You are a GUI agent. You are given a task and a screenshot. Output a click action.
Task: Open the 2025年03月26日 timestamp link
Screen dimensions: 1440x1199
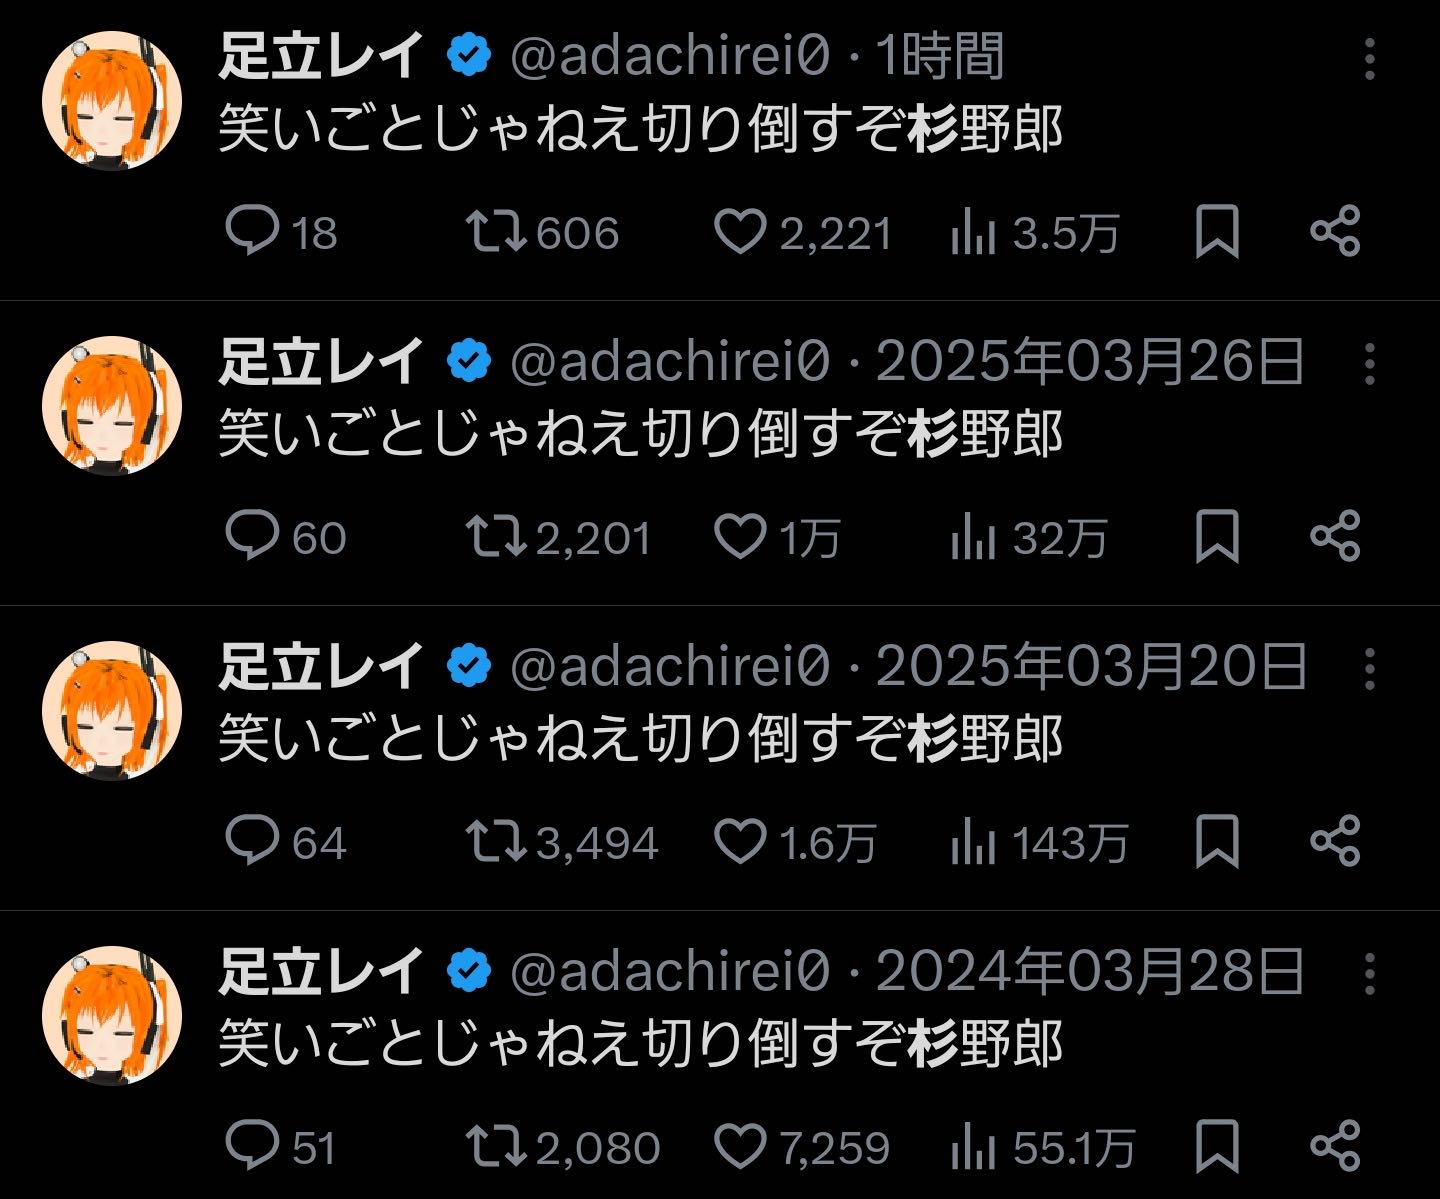click(x=1090, y=362)
